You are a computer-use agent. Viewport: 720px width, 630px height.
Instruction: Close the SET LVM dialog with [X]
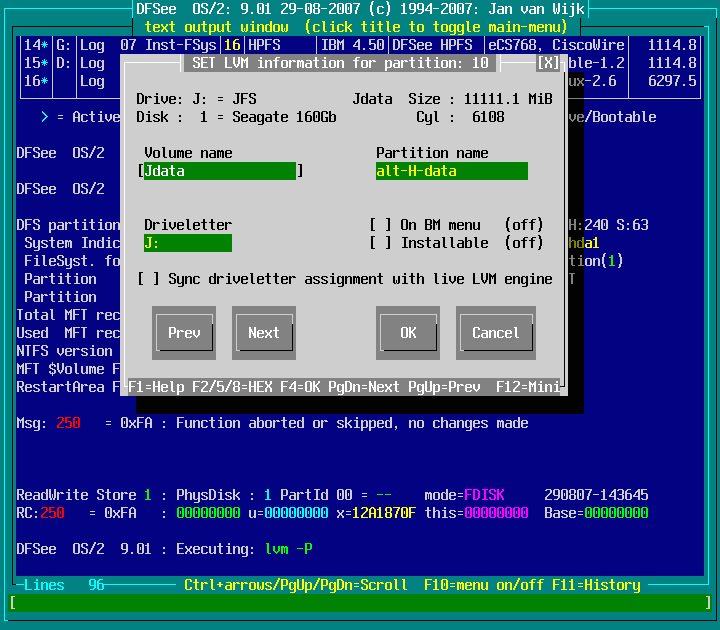click(x=548, y=63)
